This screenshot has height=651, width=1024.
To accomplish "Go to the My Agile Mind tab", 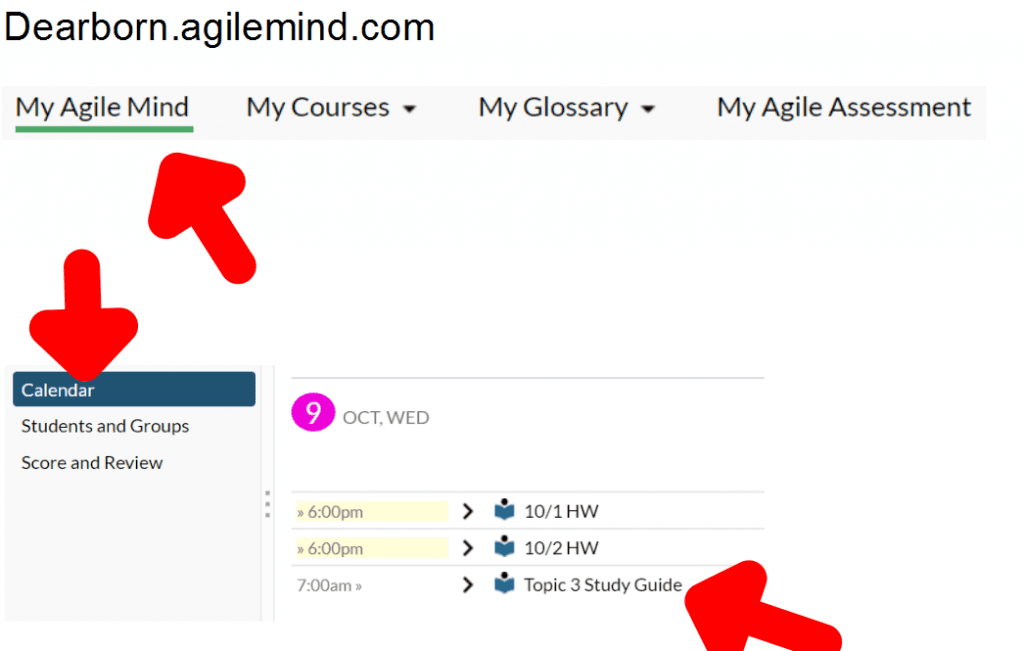I will click(x=103, y=107).
